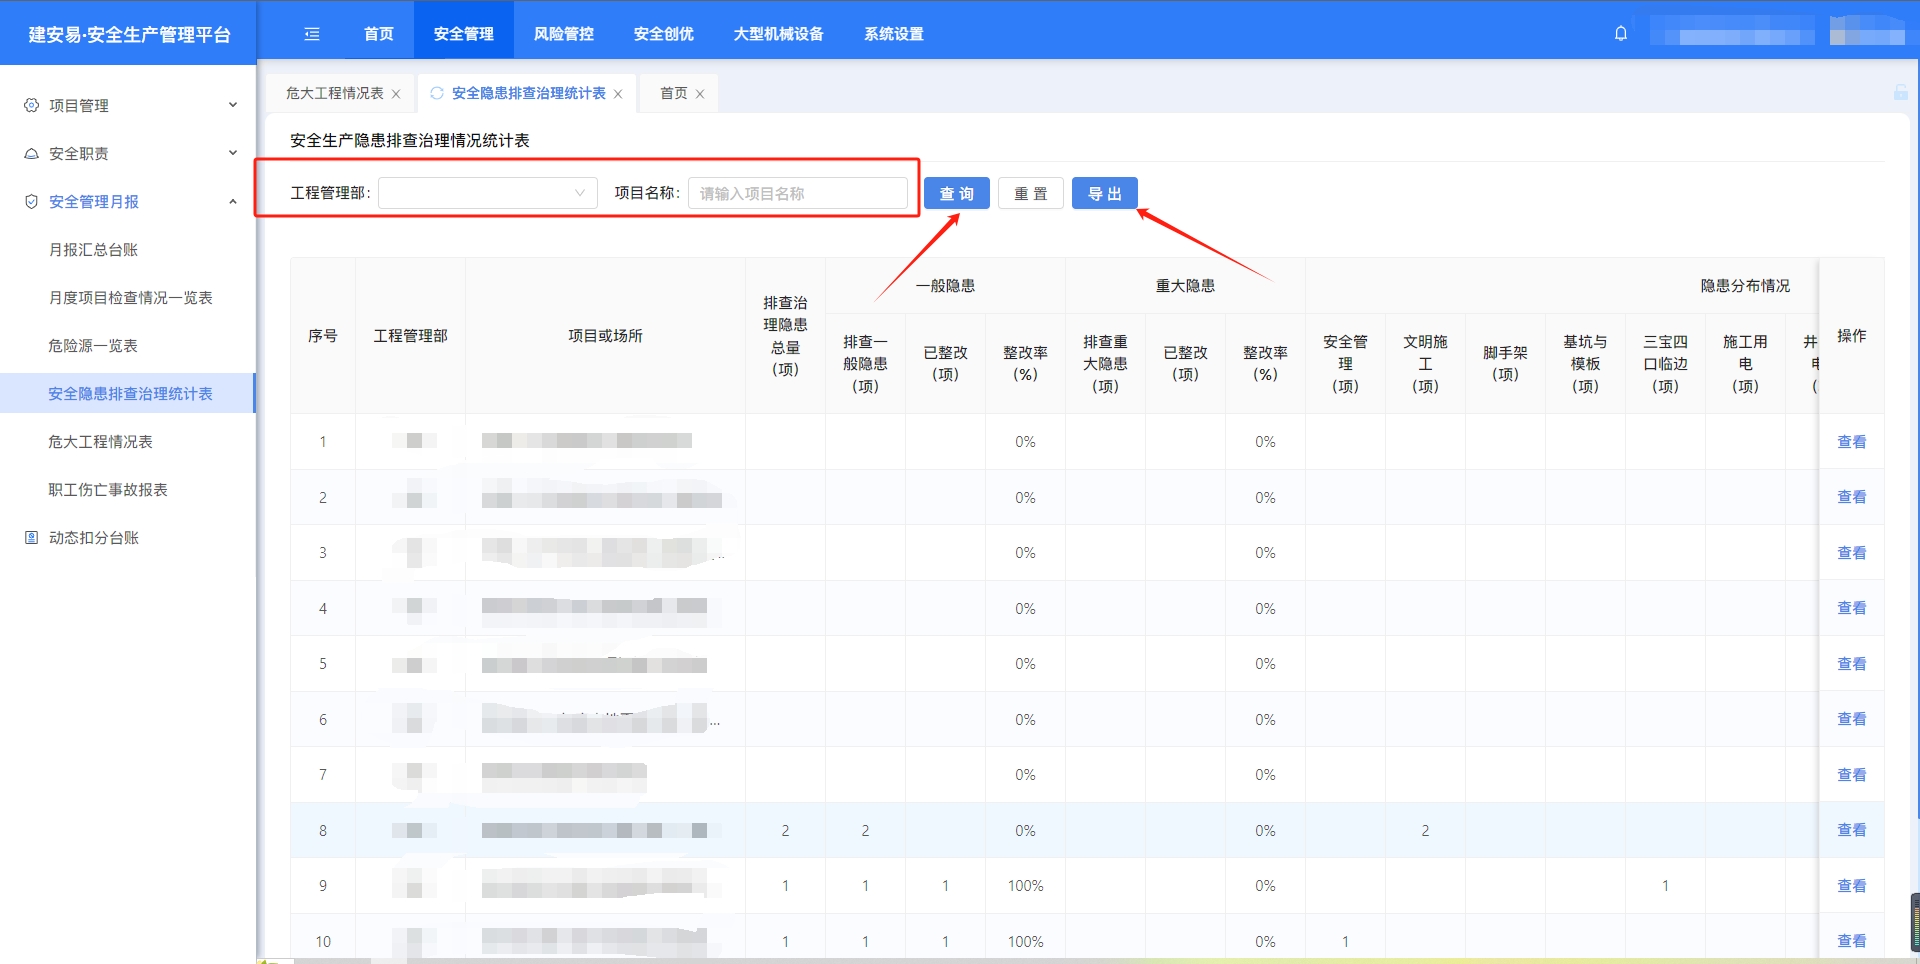Viewport: 1920px width, 964px height.
Task: Open the 工程管理部 dropdown
Action: (487, 193)
